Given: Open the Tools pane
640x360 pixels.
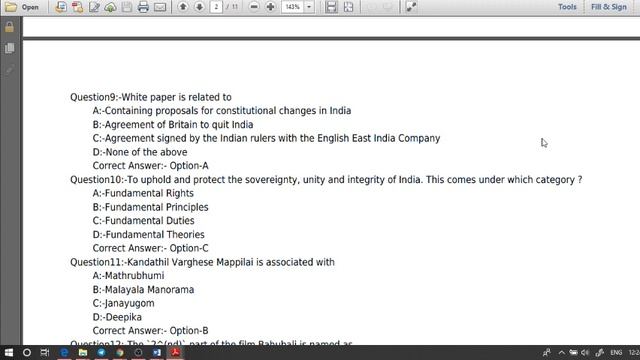Looking at the screenshot, I should click(x=567, y=7).
